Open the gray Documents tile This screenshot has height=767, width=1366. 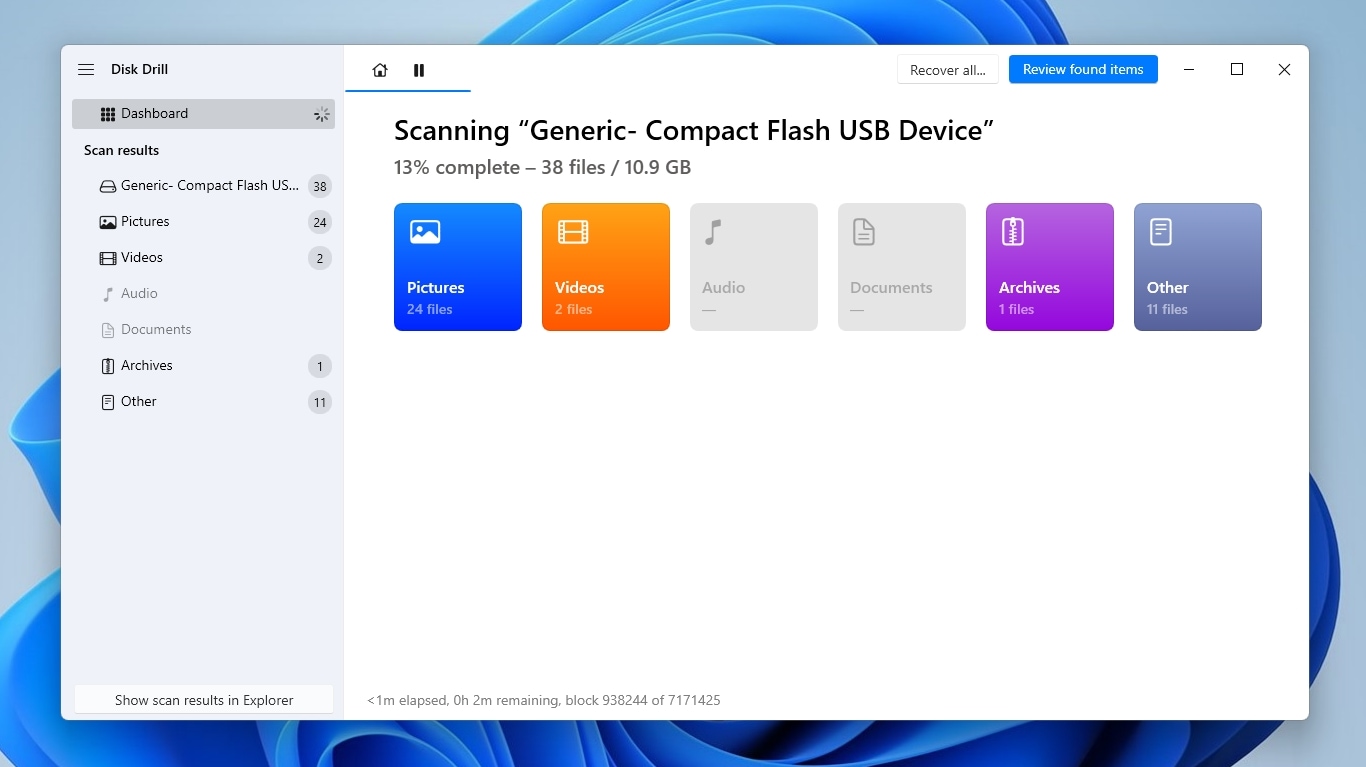point(902,267)
